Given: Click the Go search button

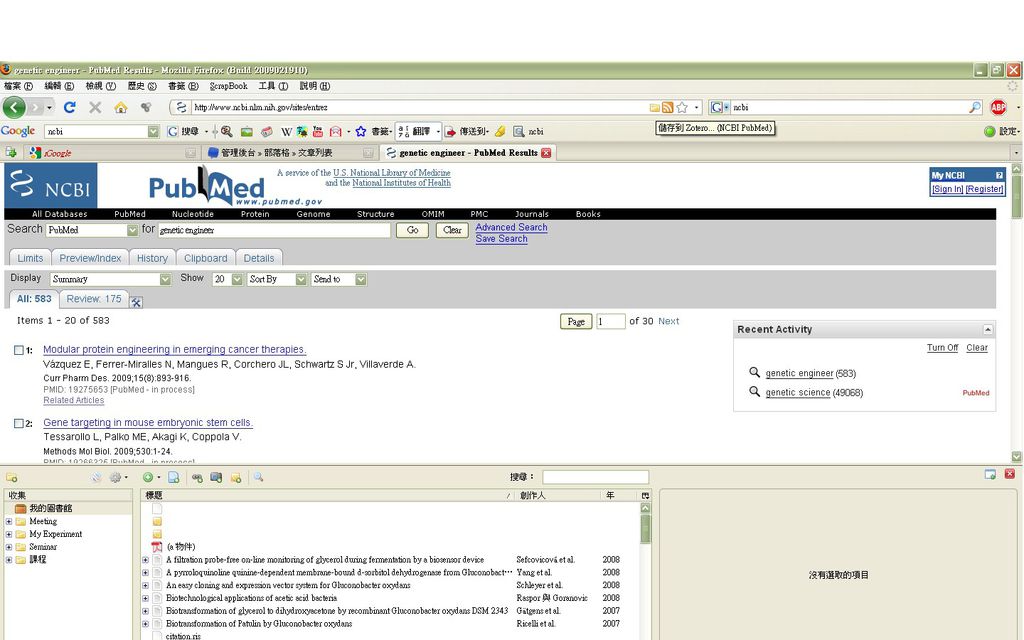Looking at the screenshot, I should click(x=413, y=230).
